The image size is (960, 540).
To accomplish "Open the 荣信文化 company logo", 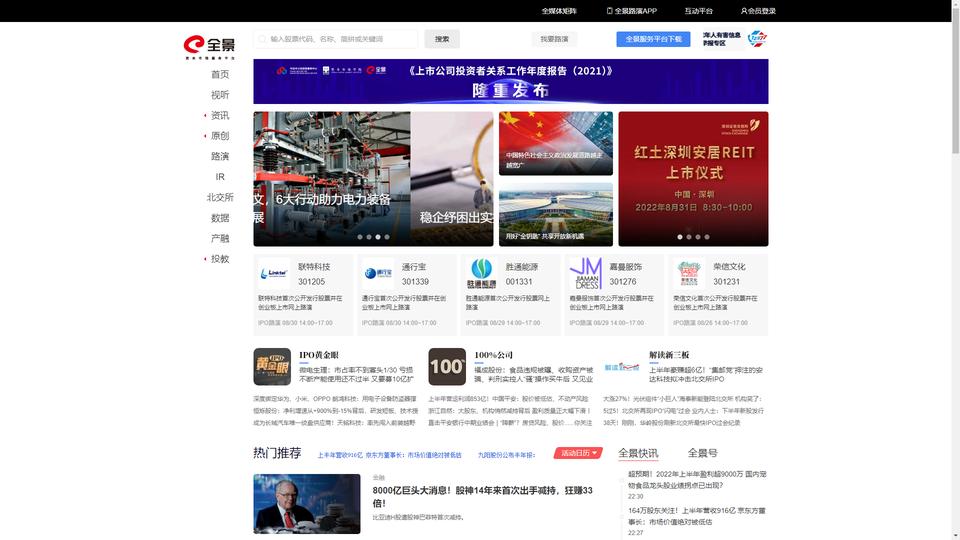I will tap(689, 273).
